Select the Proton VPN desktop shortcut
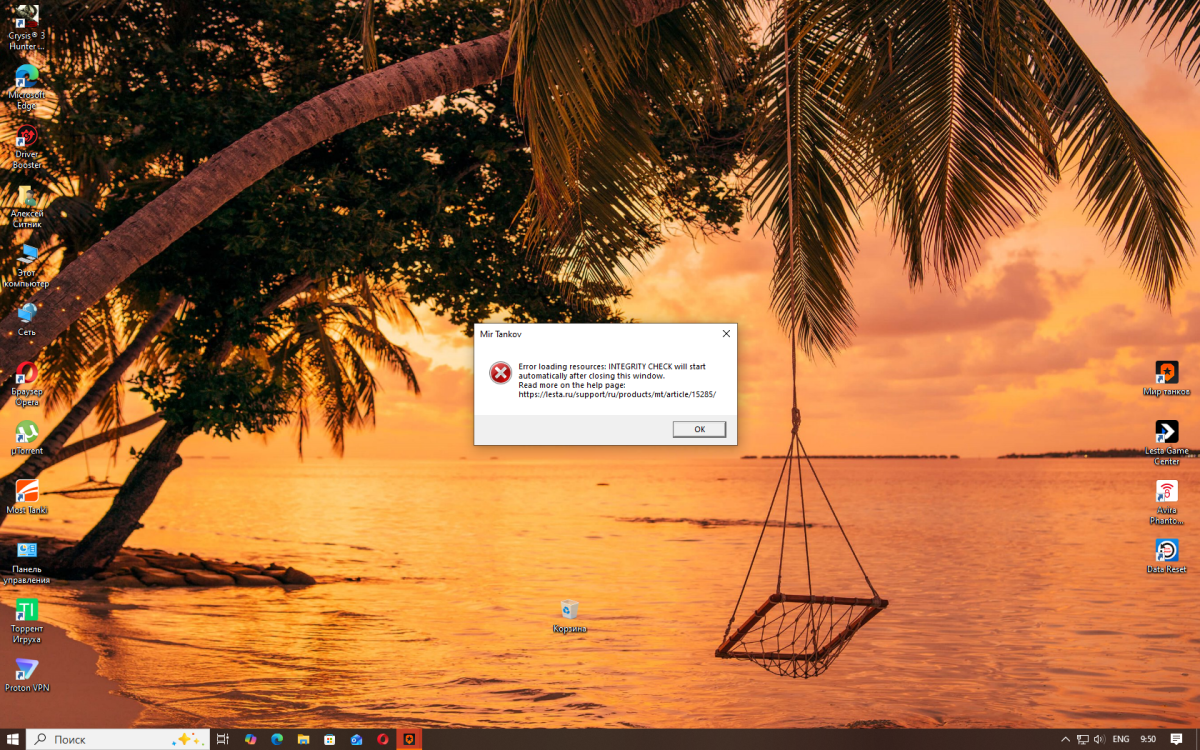 (x=27, y=676)
